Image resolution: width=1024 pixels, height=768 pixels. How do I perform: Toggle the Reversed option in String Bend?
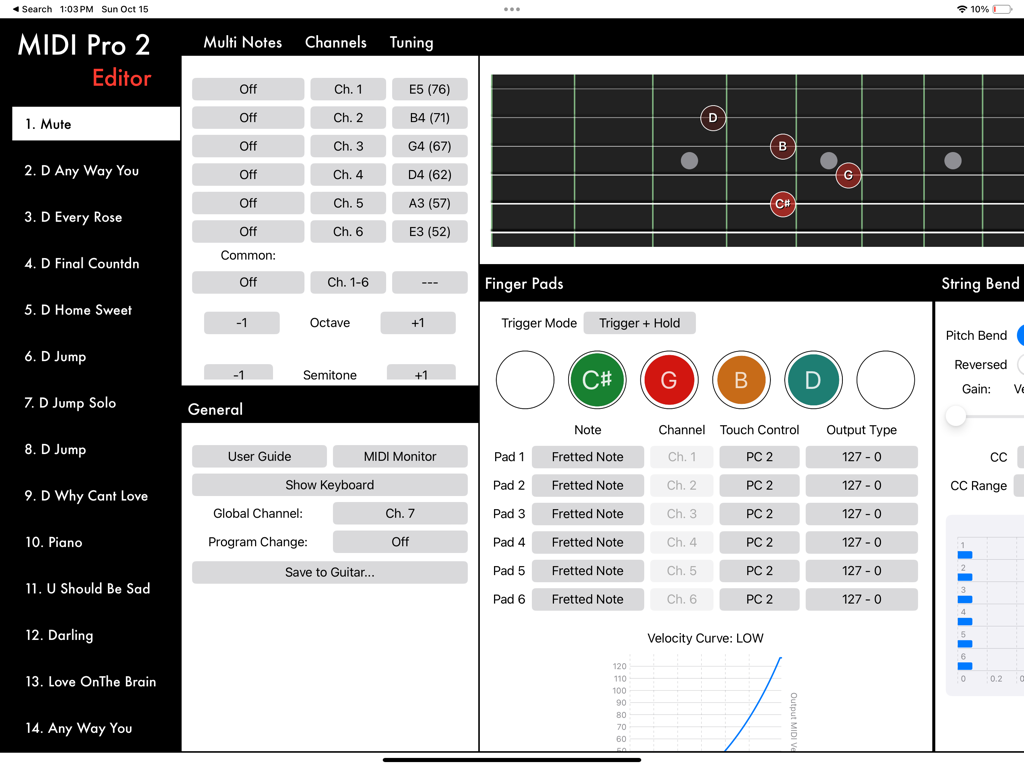tap(1020, 364)
